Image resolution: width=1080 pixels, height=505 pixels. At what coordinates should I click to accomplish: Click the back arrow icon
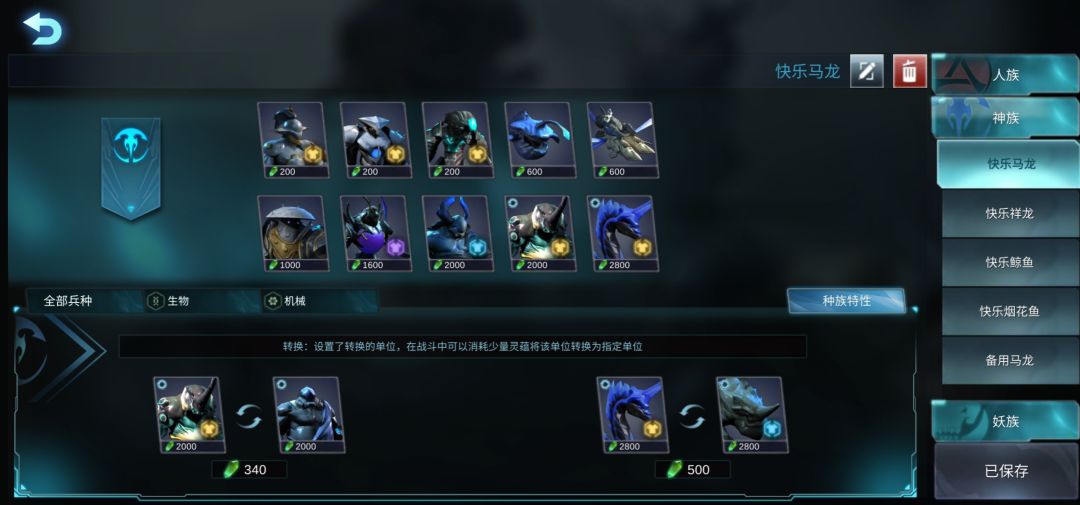coord(42,28)
